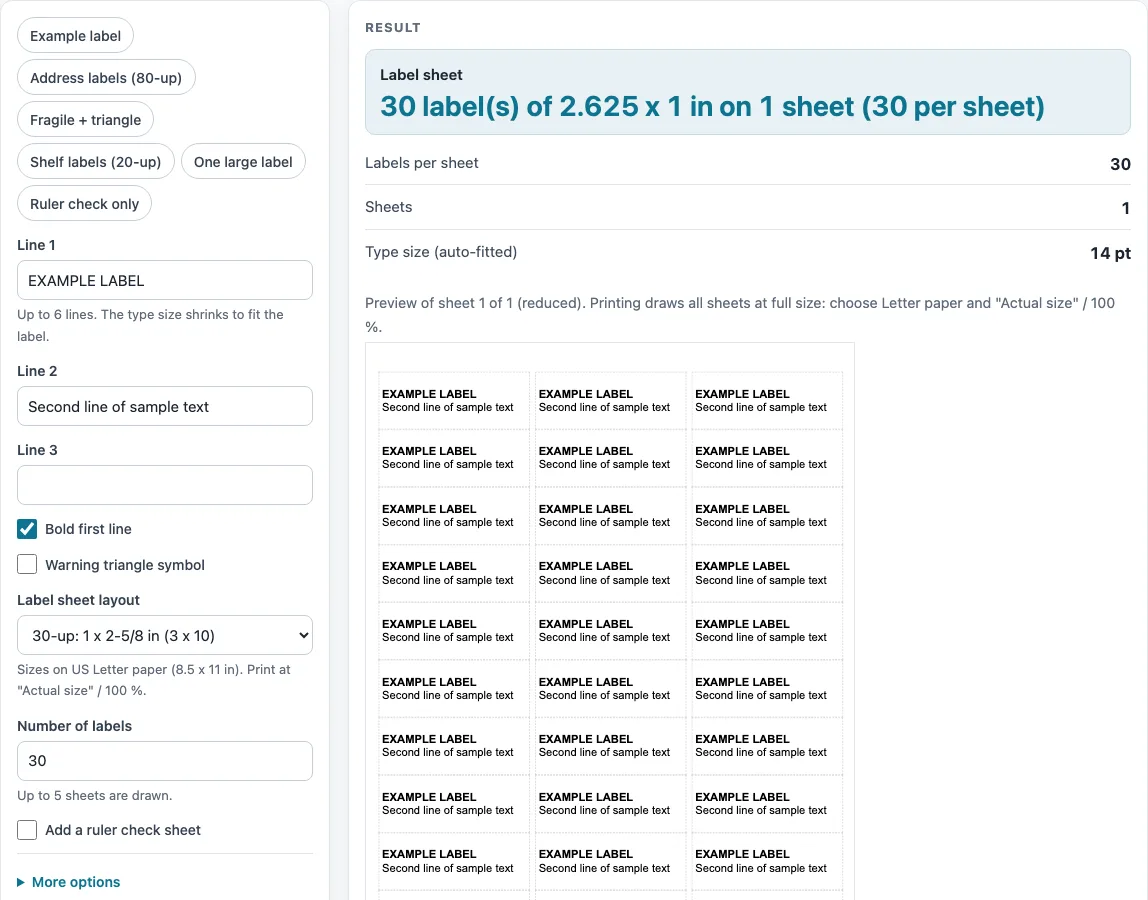Image resolution: width=1148 pixels, height=900 pixels.
Task: Click the 'Preview of sheet 1 of 1' note
Action: [x=739, y=315]
